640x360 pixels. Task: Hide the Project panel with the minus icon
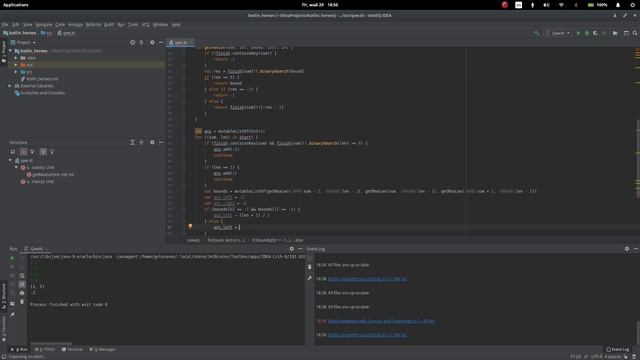161,42
